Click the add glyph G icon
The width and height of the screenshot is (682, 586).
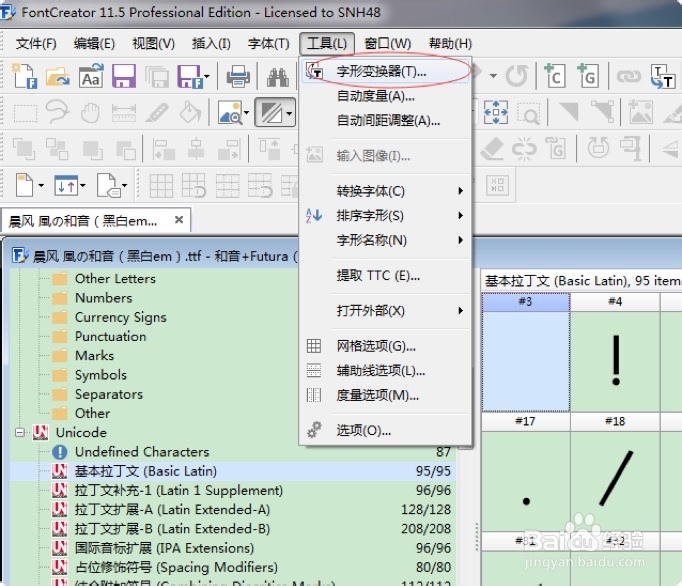click(588, 76)
